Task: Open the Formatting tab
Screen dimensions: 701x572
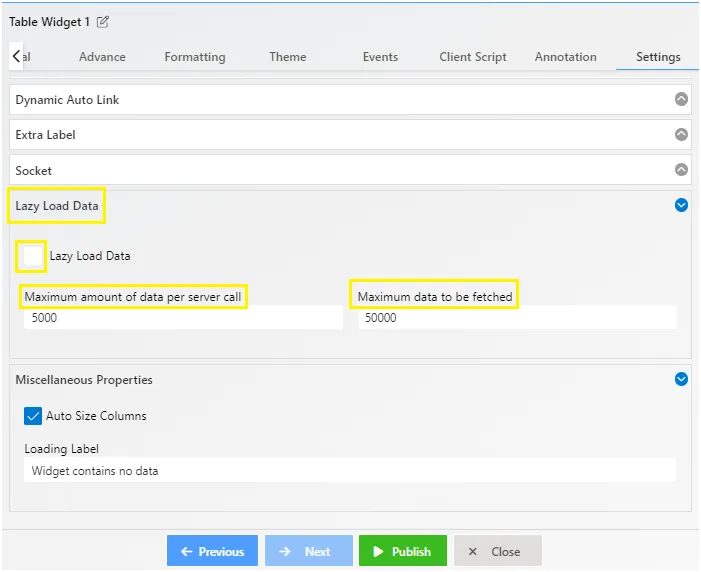Action: click(195, 57)
